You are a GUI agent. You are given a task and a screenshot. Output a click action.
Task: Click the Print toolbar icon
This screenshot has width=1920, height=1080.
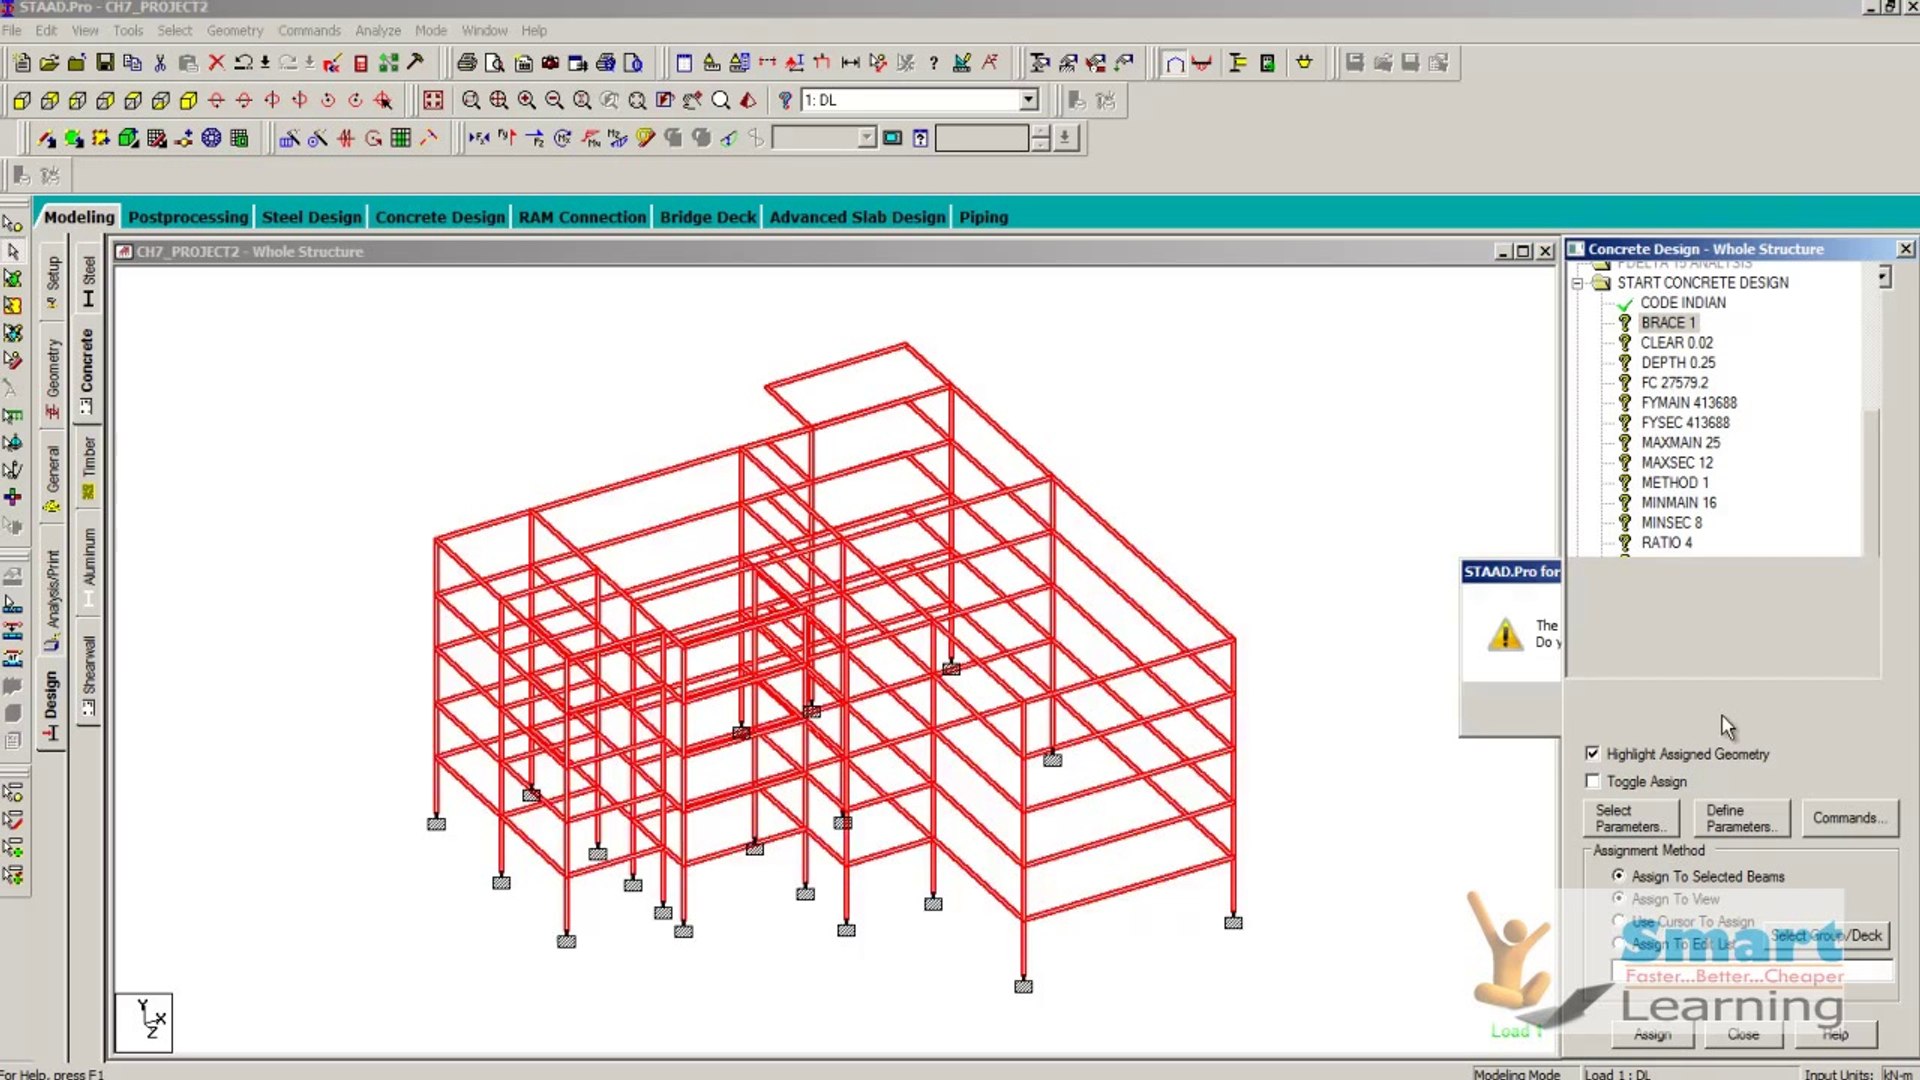(x=466, y=63)
